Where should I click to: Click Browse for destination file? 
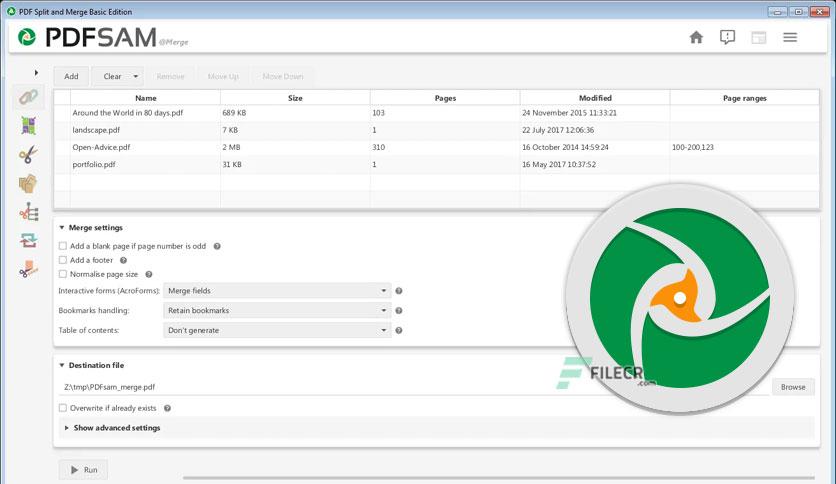pyautogui.click(x=793, y=387)
